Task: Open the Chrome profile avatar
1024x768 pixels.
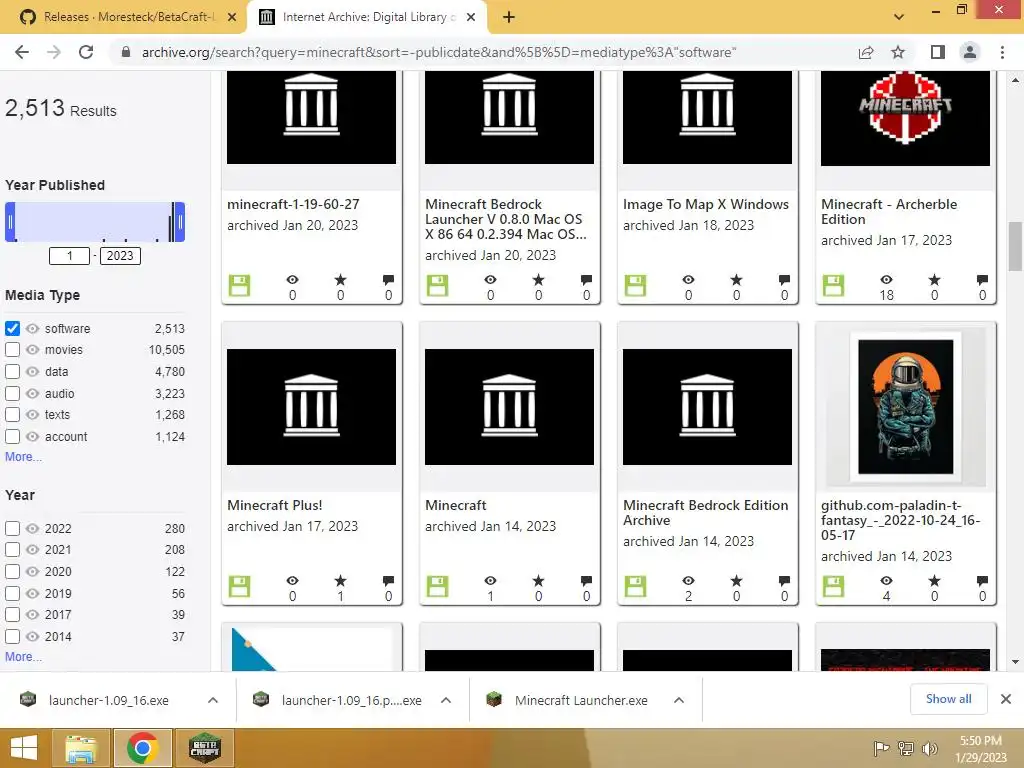Action: (x=970, y=52)
